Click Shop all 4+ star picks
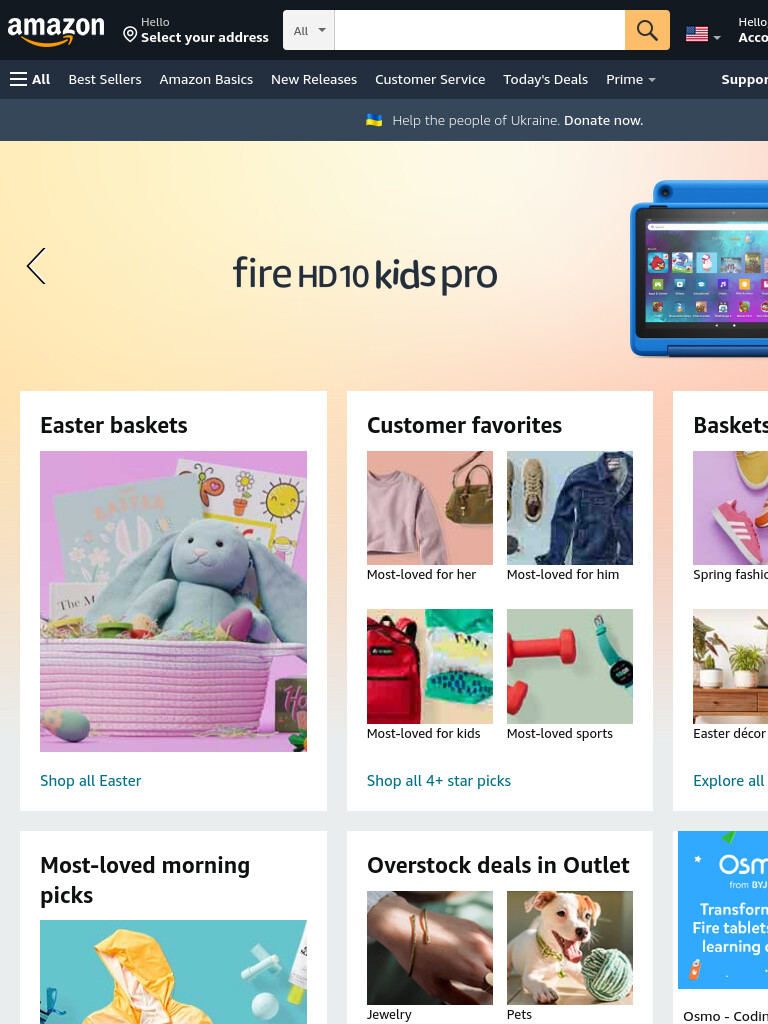 pos(439,780)
